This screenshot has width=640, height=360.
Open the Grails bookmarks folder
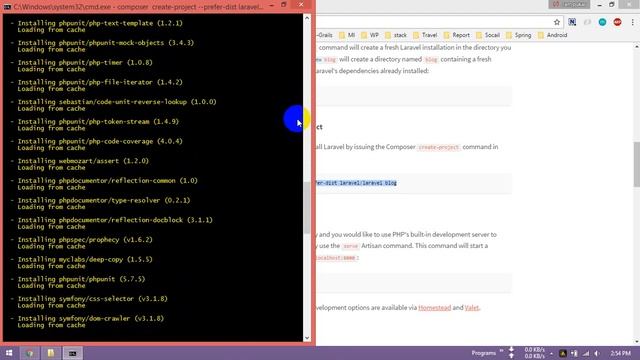pyautogui.click(x=325, y=35)
